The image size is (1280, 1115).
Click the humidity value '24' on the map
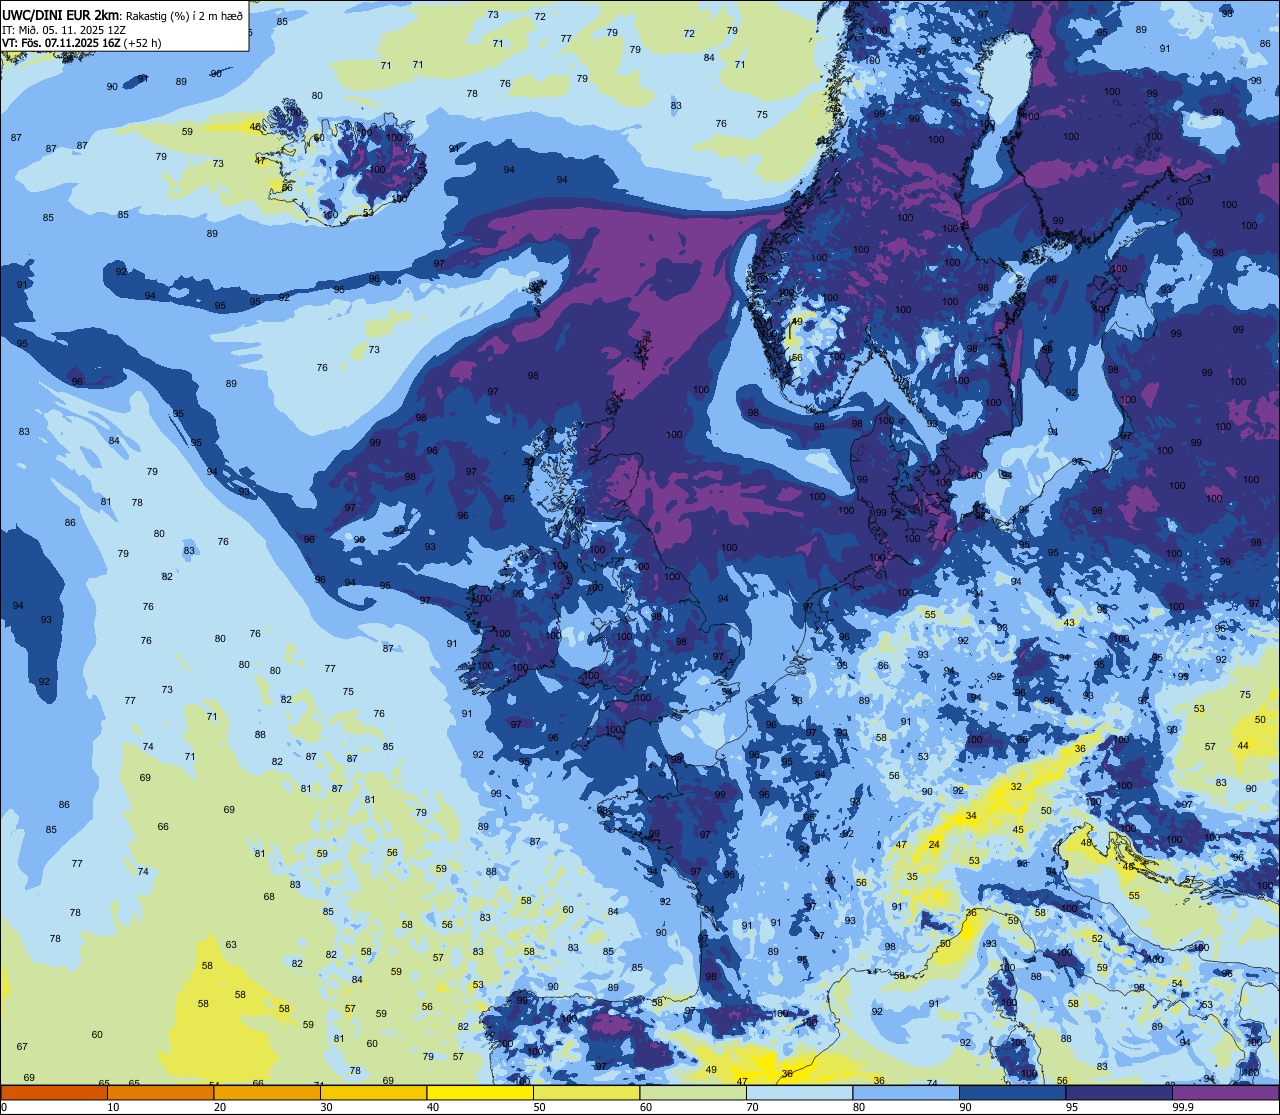click(934, 845)
